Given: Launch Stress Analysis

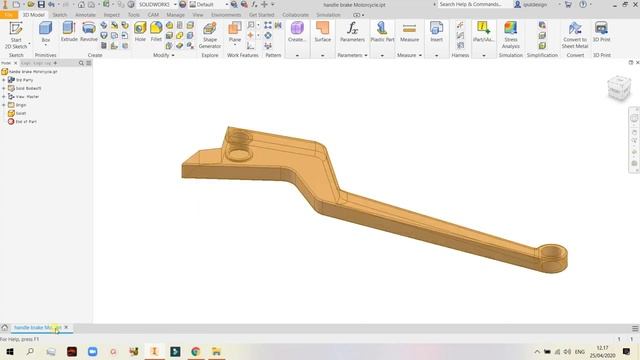Looking at the screenshot, I should [x=511, y=35].
